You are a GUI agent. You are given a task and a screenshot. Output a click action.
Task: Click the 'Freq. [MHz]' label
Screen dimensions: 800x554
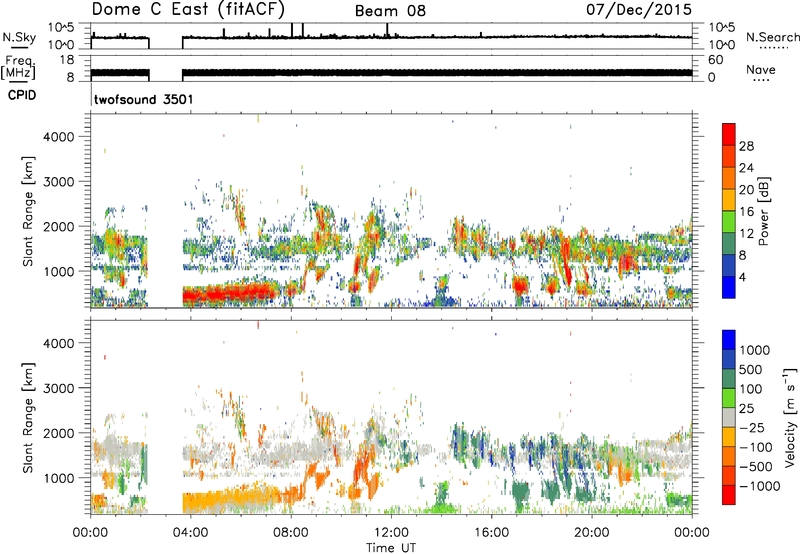coord(18,67)
